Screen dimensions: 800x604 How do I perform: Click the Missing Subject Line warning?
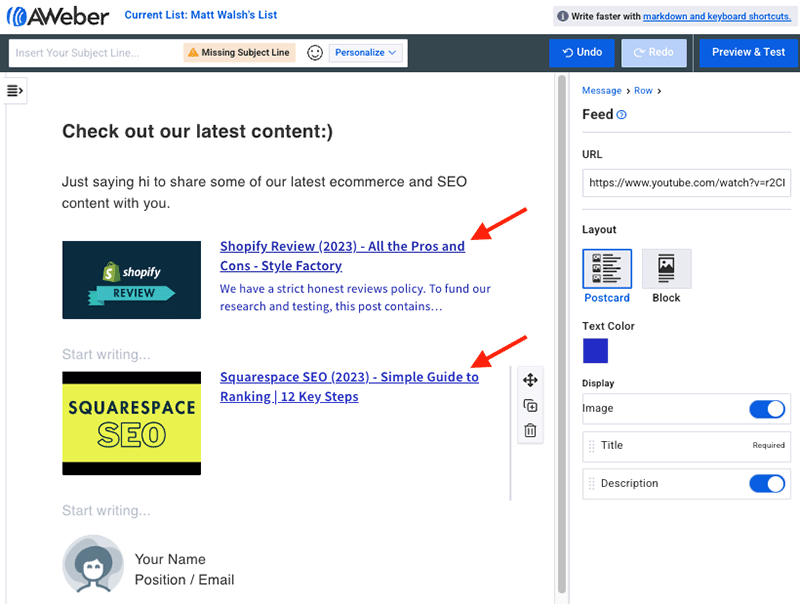(239, 53)
